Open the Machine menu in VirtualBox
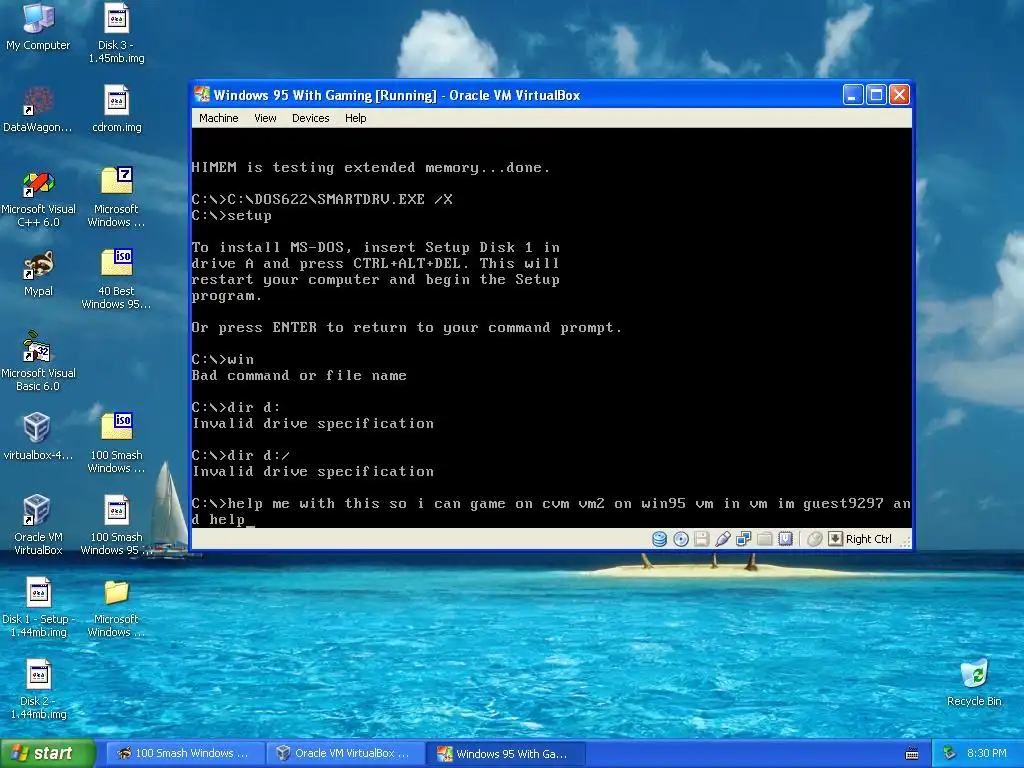 [219, 118]
